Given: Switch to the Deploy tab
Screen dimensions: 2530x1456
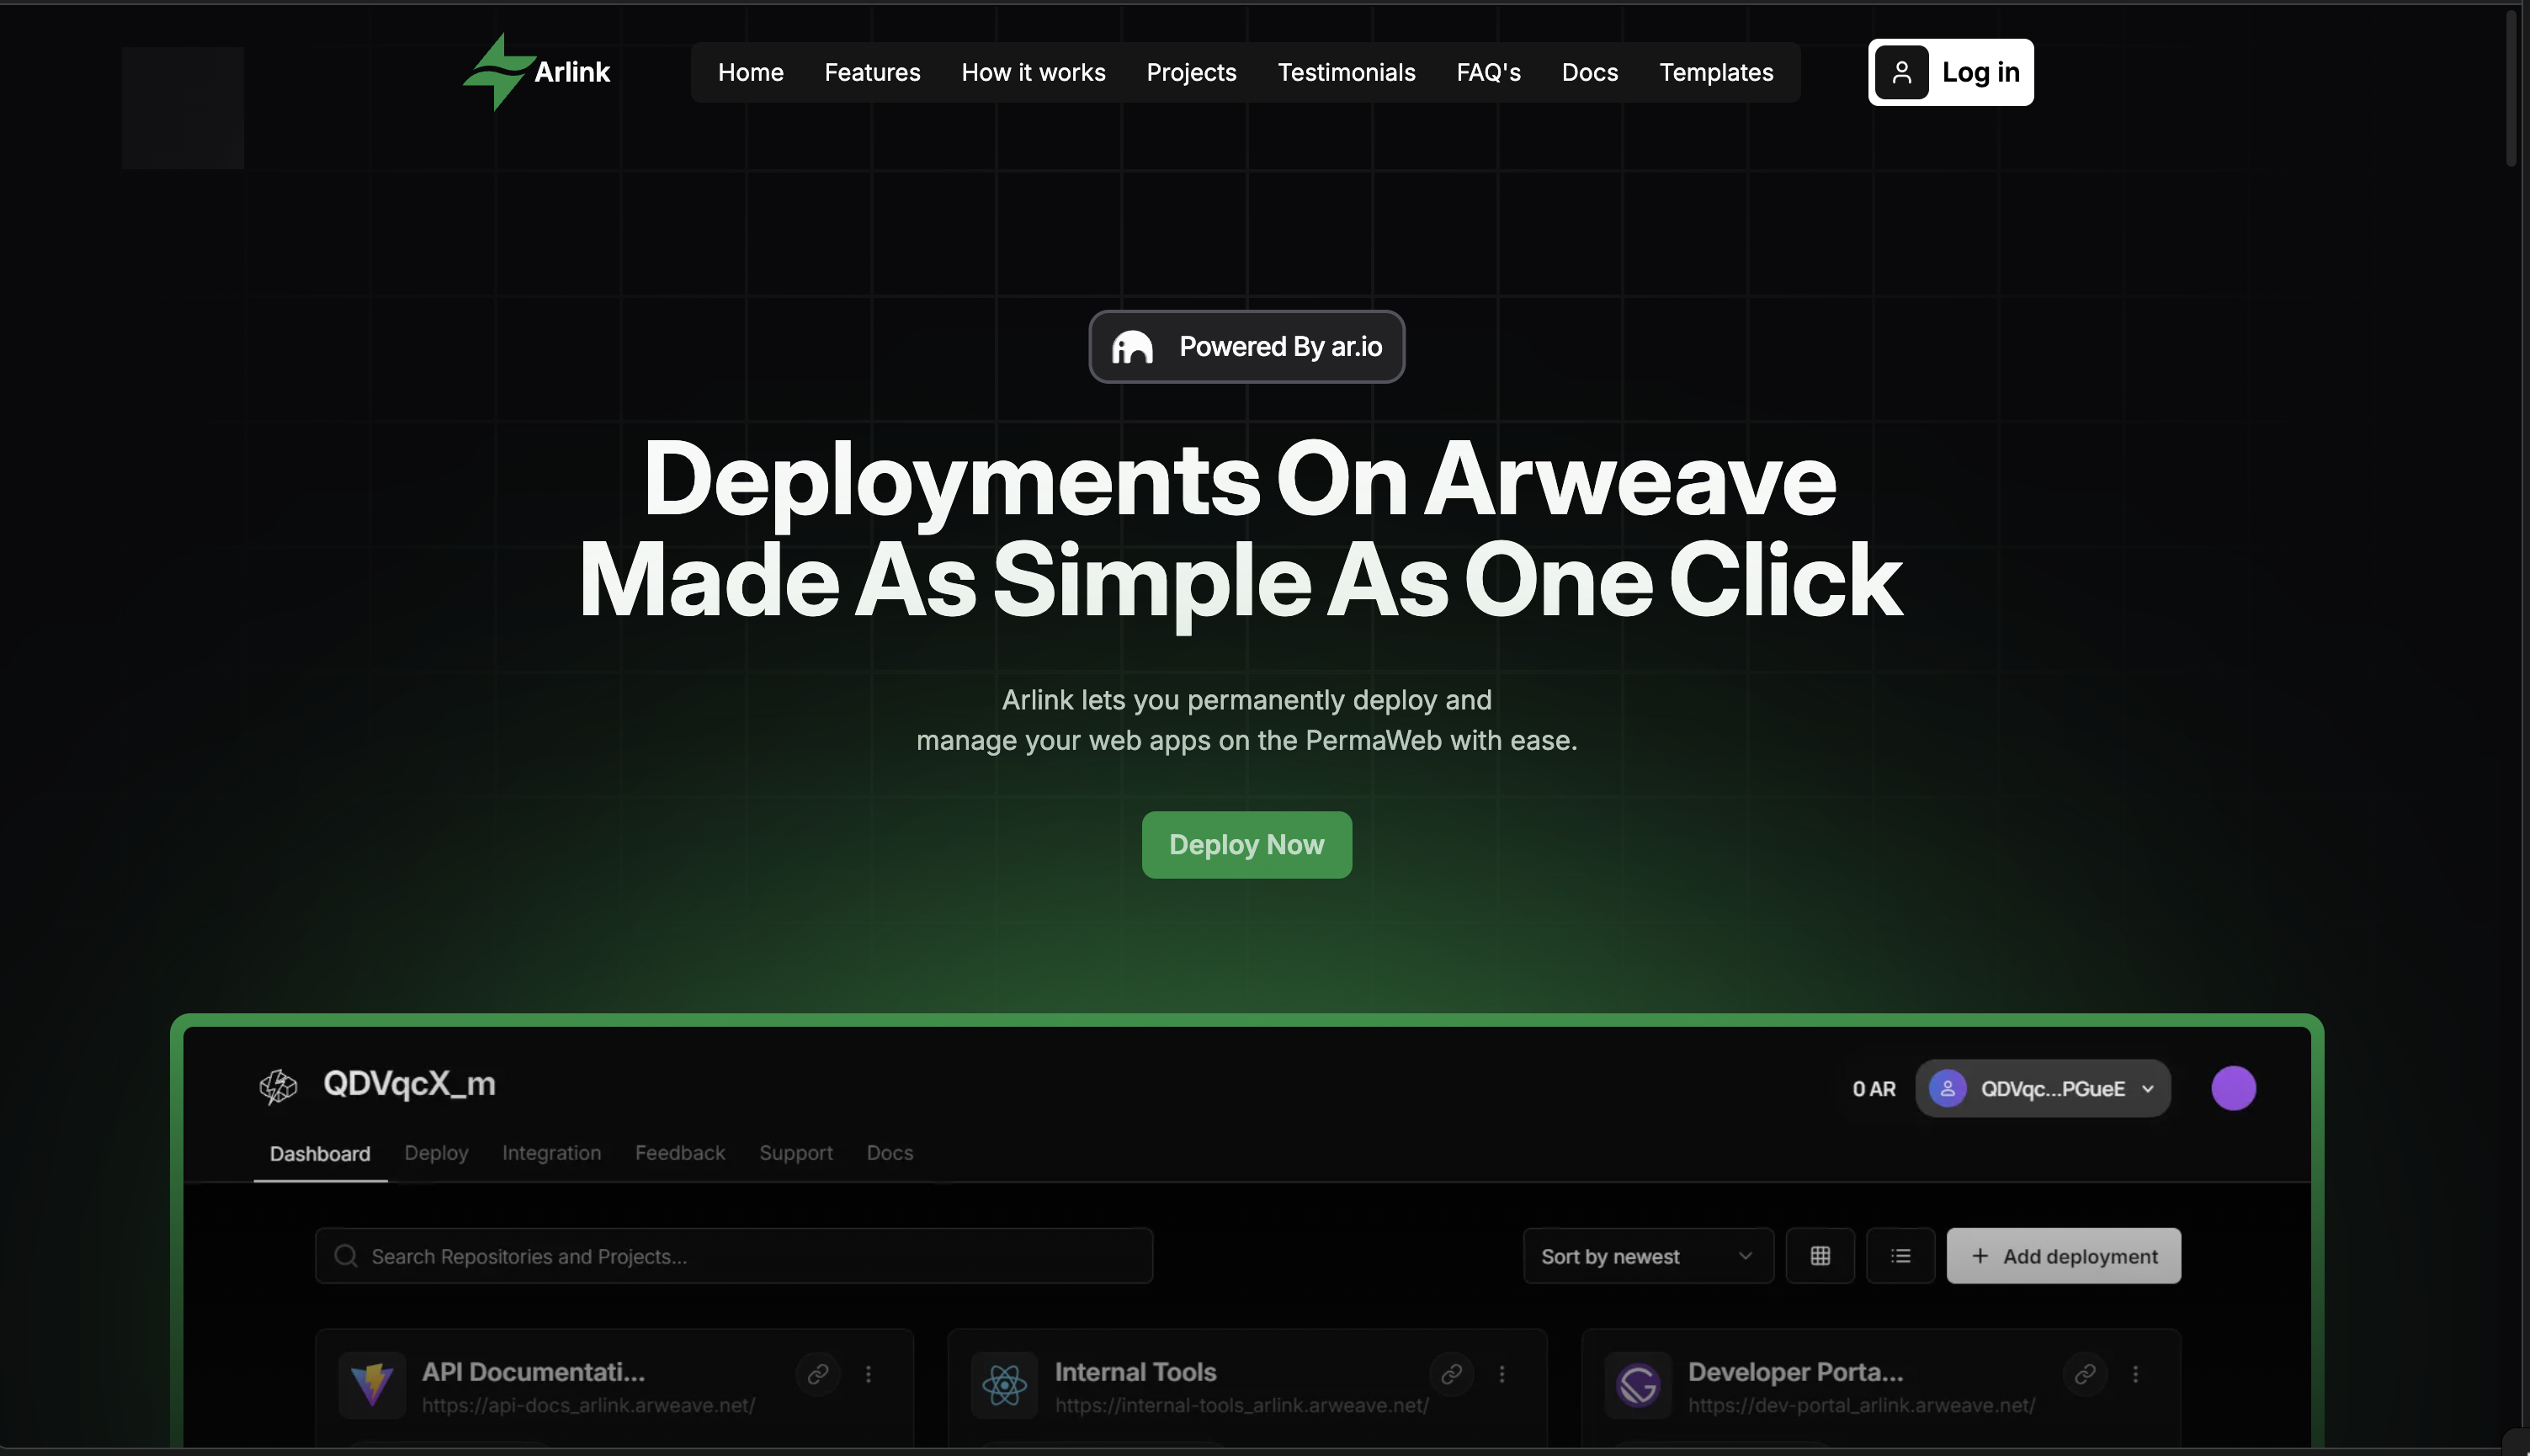Looking at the screenshot, I should tap(436, 1152).
